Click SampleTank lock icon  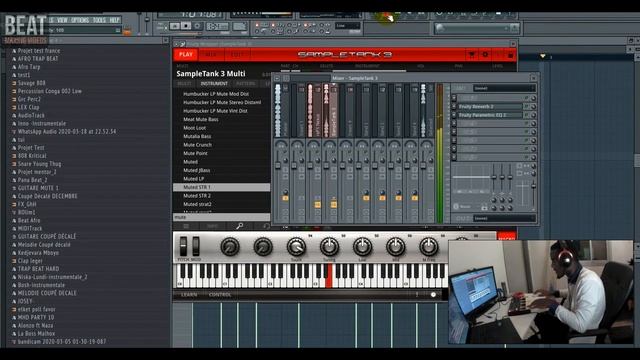click(510, 55)
